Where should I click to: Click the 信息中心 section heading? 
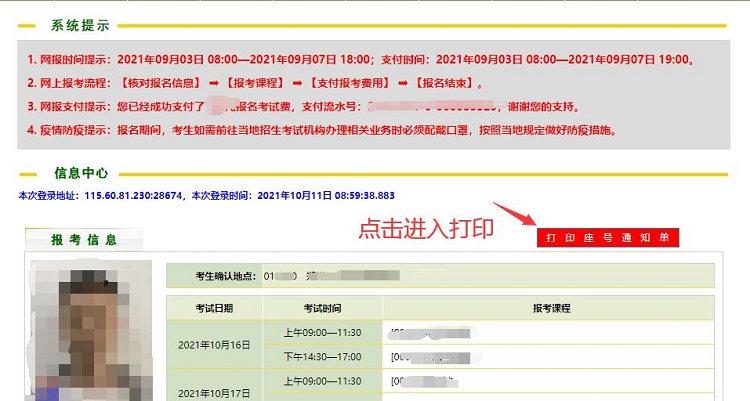78,173
